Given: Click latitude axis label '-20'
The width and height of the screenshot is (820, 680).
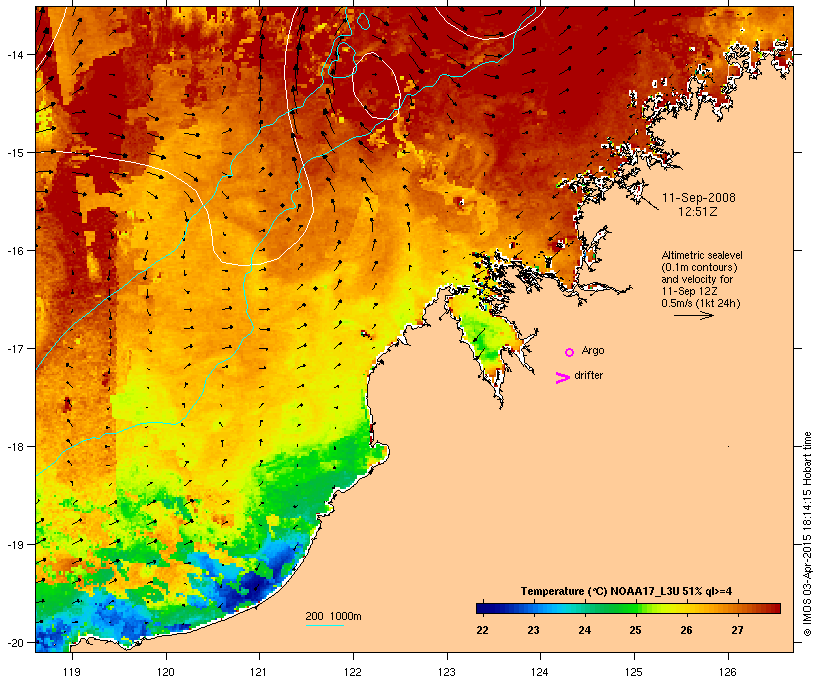Looking at the screenshot, I should click(x=15, y=643).
